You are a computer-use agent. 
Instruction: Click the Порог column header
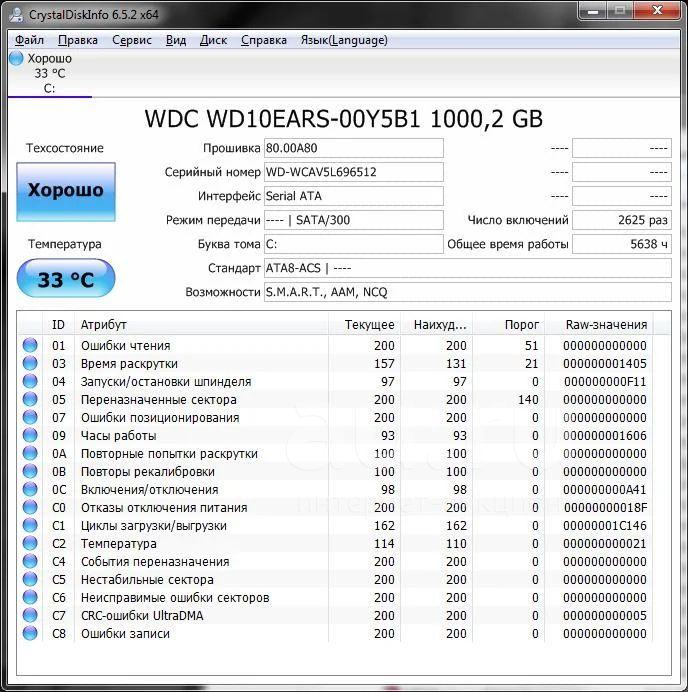509,325
